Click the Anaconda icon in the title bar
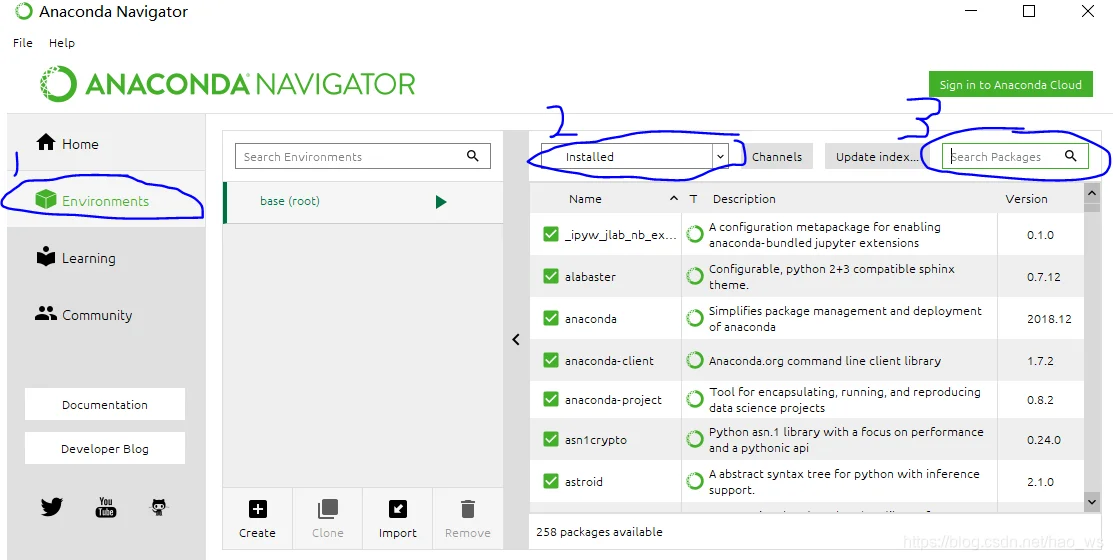 [23, 11]
